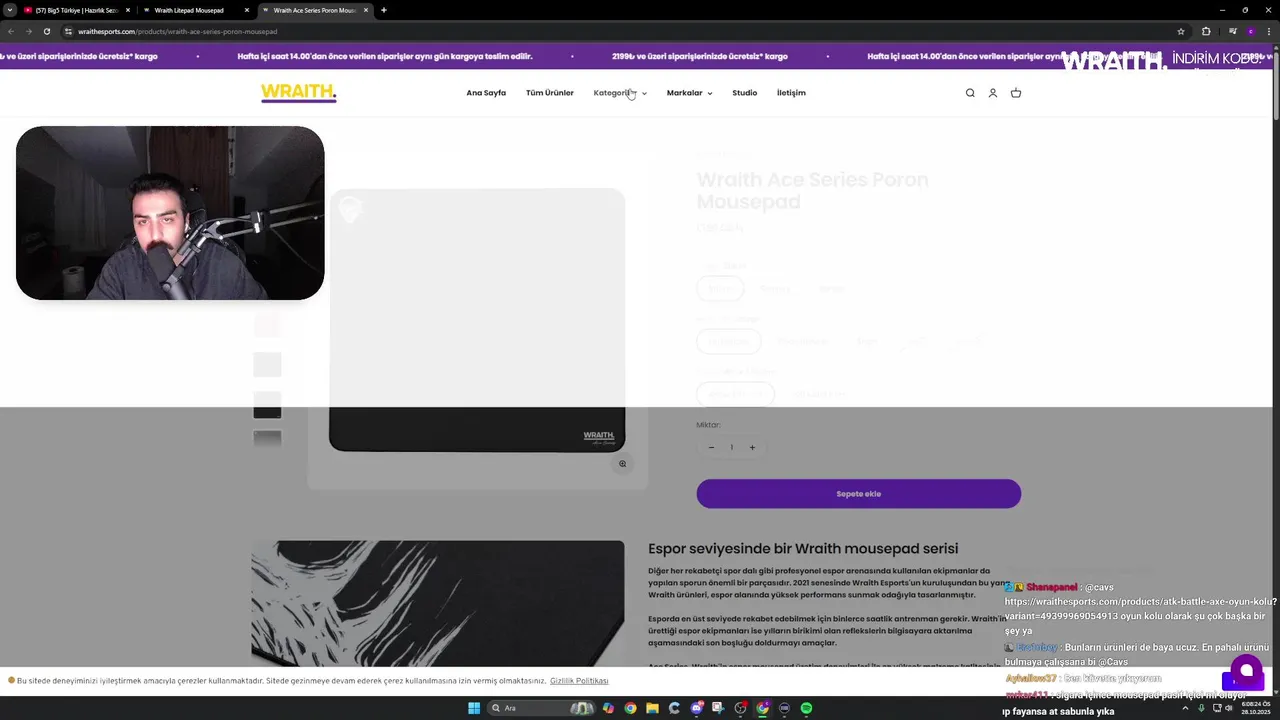
Task: Click the 'Espor seviyesinde bir Wraith mousepad serisi' heading
Action: point(803,548)
